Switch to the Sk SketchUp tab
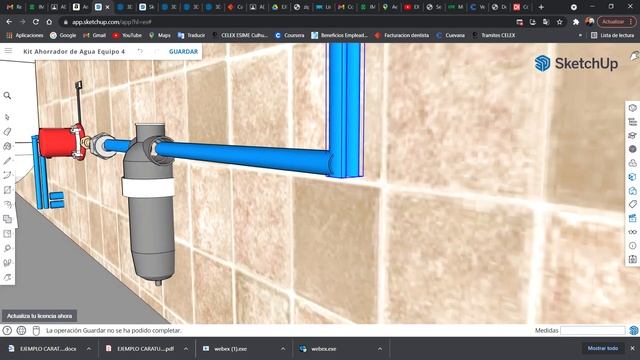The height and width of the screenshot is (360, 640). pyautogui.click(x=147, y=7)
